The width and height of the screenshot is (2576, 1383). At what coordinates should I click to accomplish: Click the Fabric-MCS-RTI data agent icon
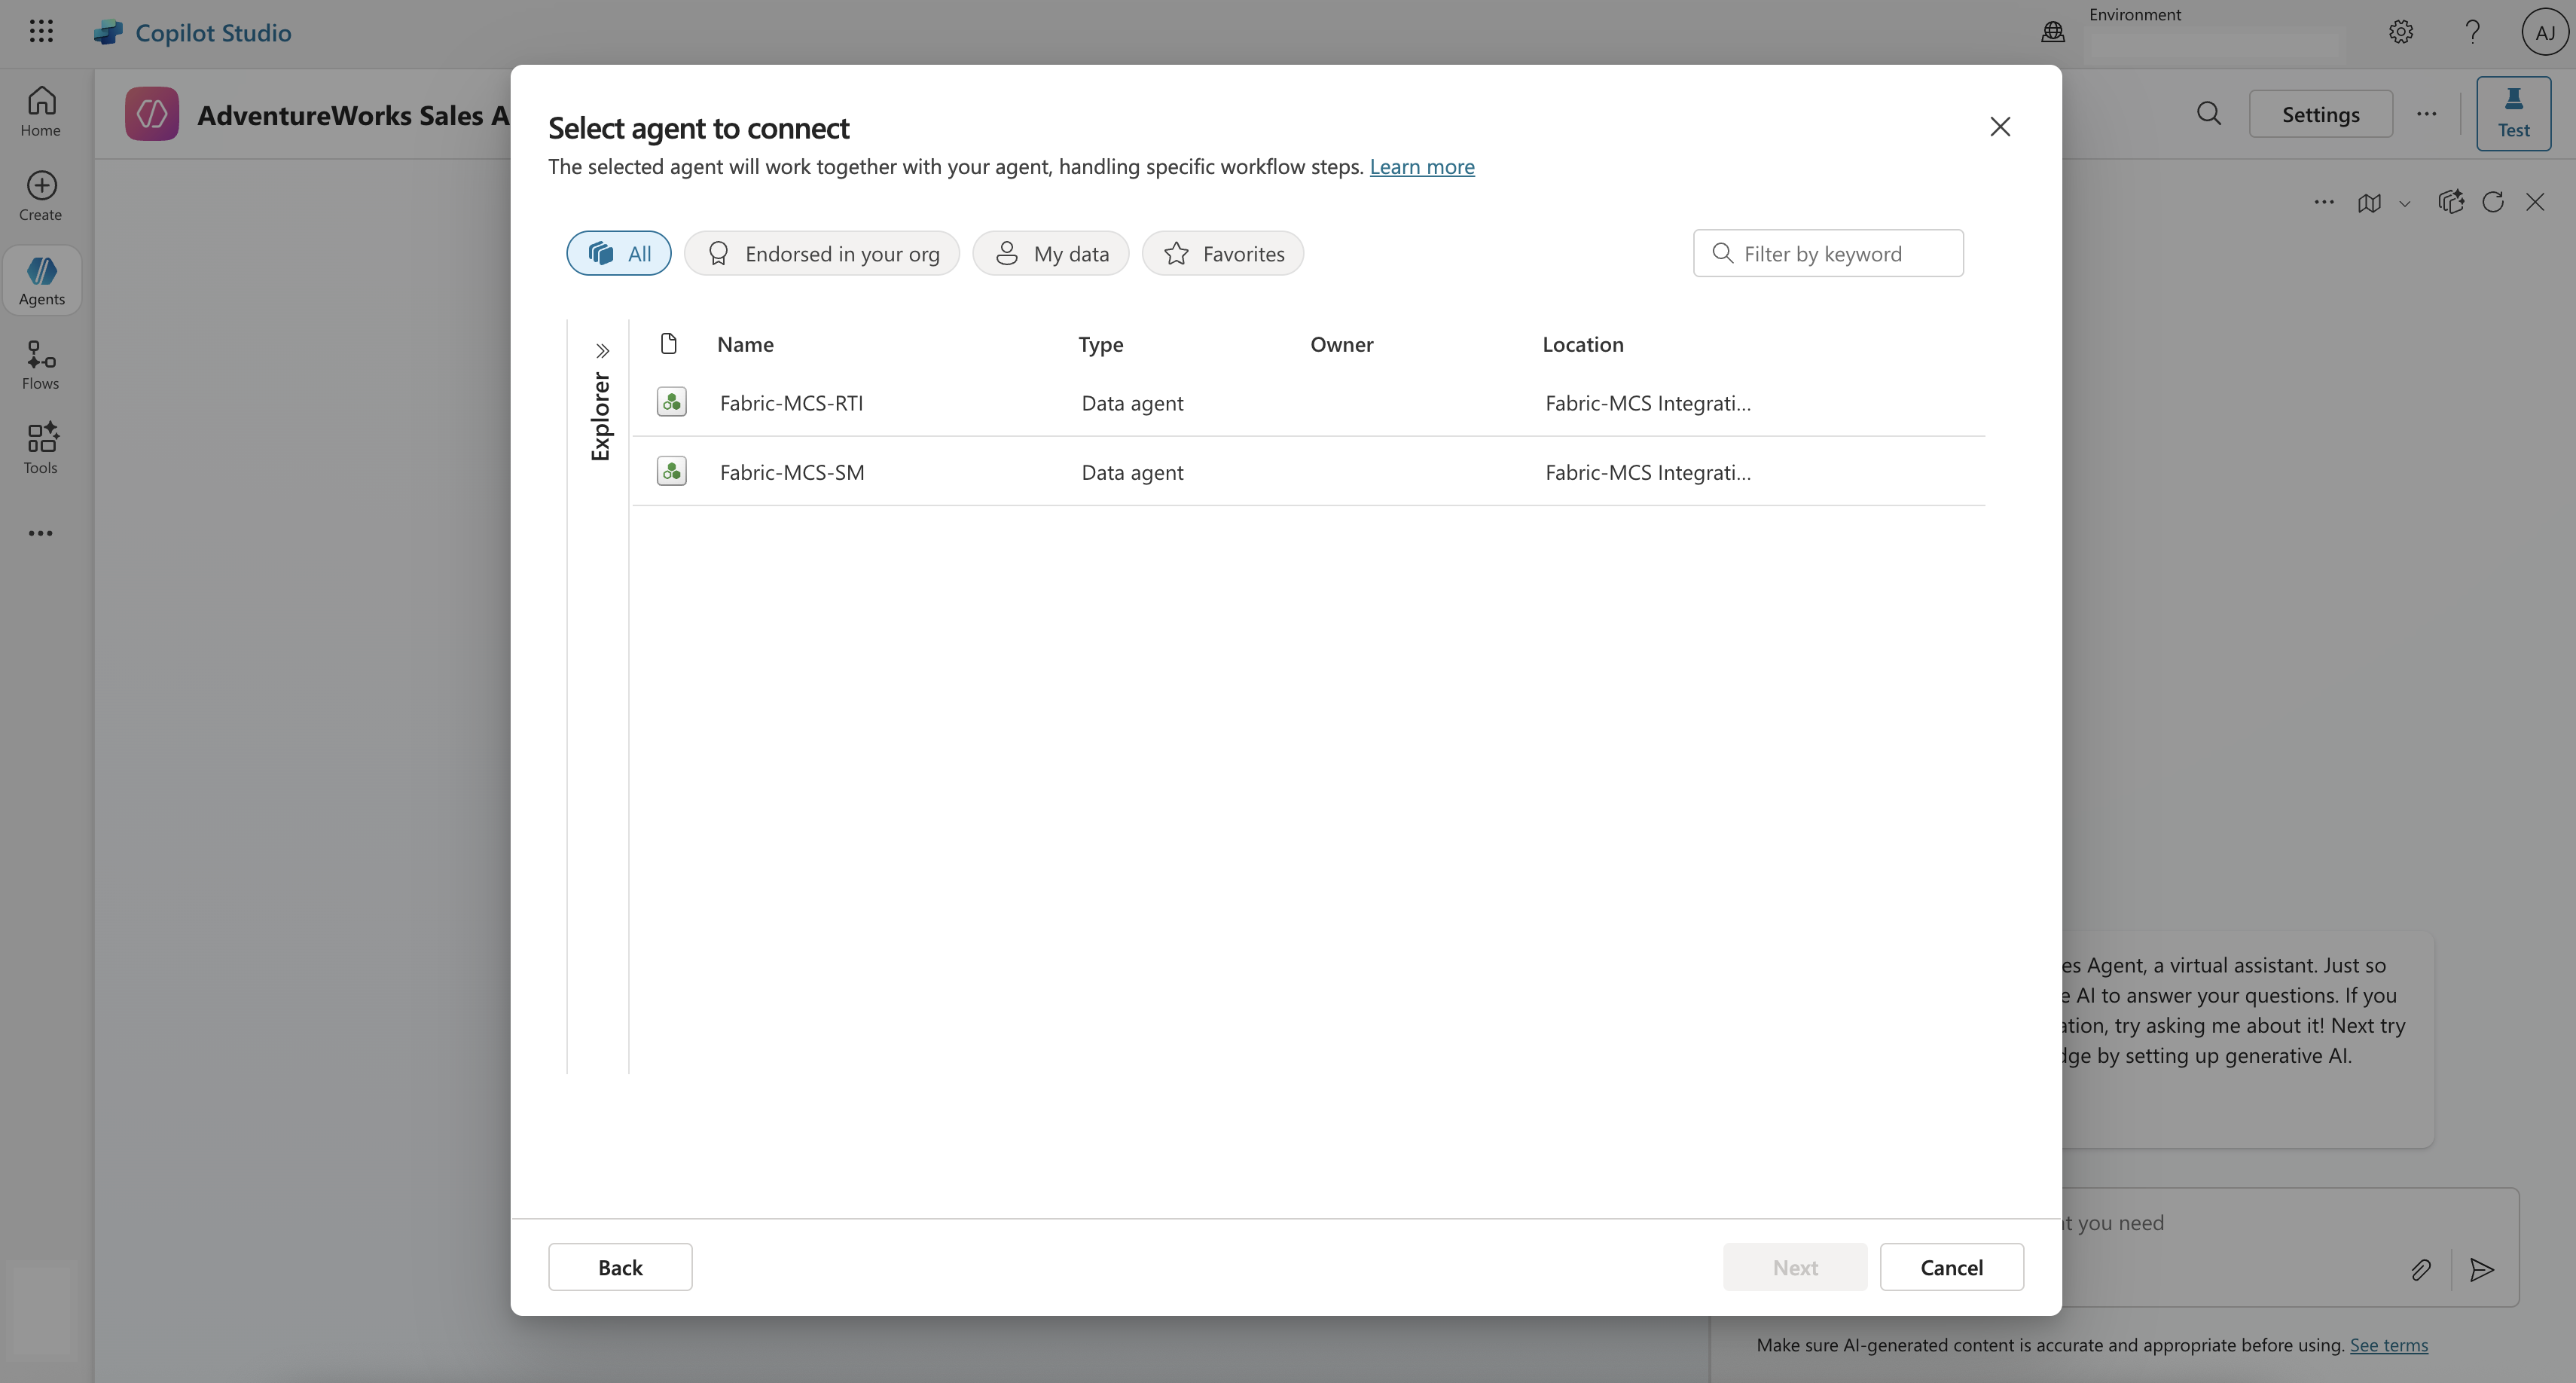(671, 402)
